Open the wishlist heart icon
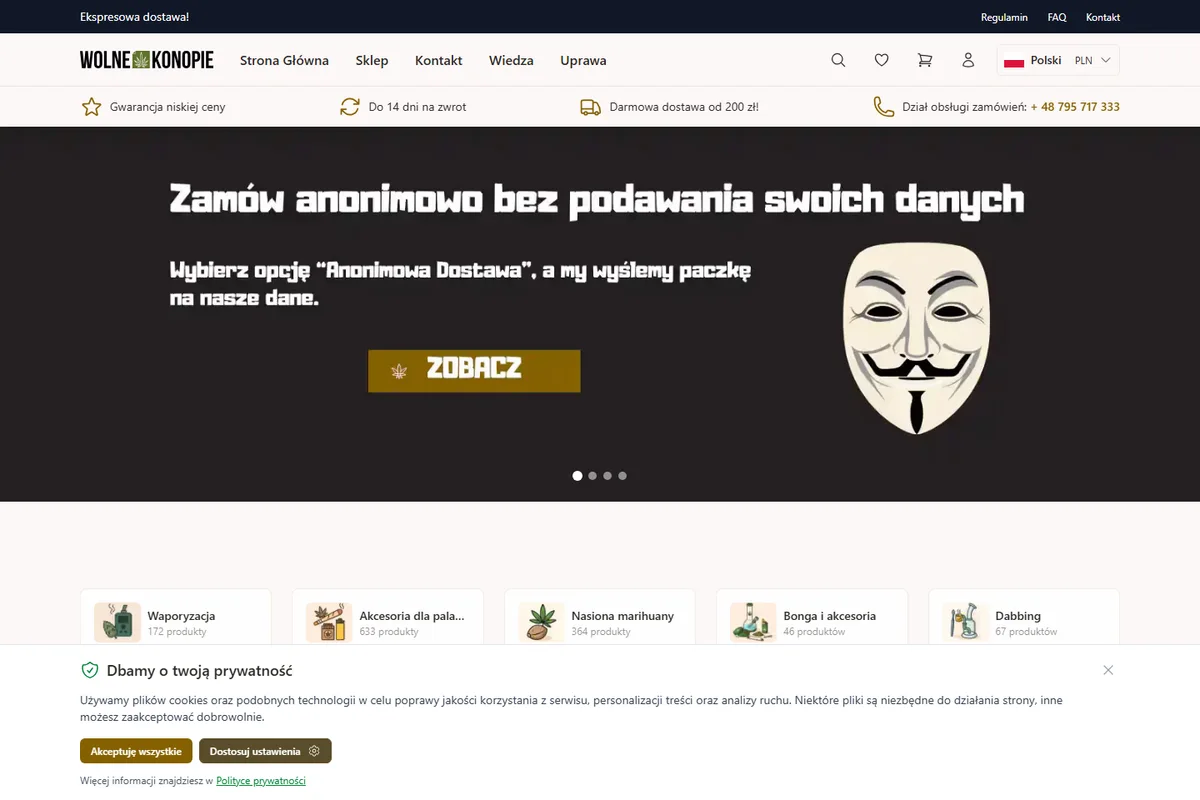The height and width of the screenshot is (800, 1200). pyautogui.click(x=881, y=60)
